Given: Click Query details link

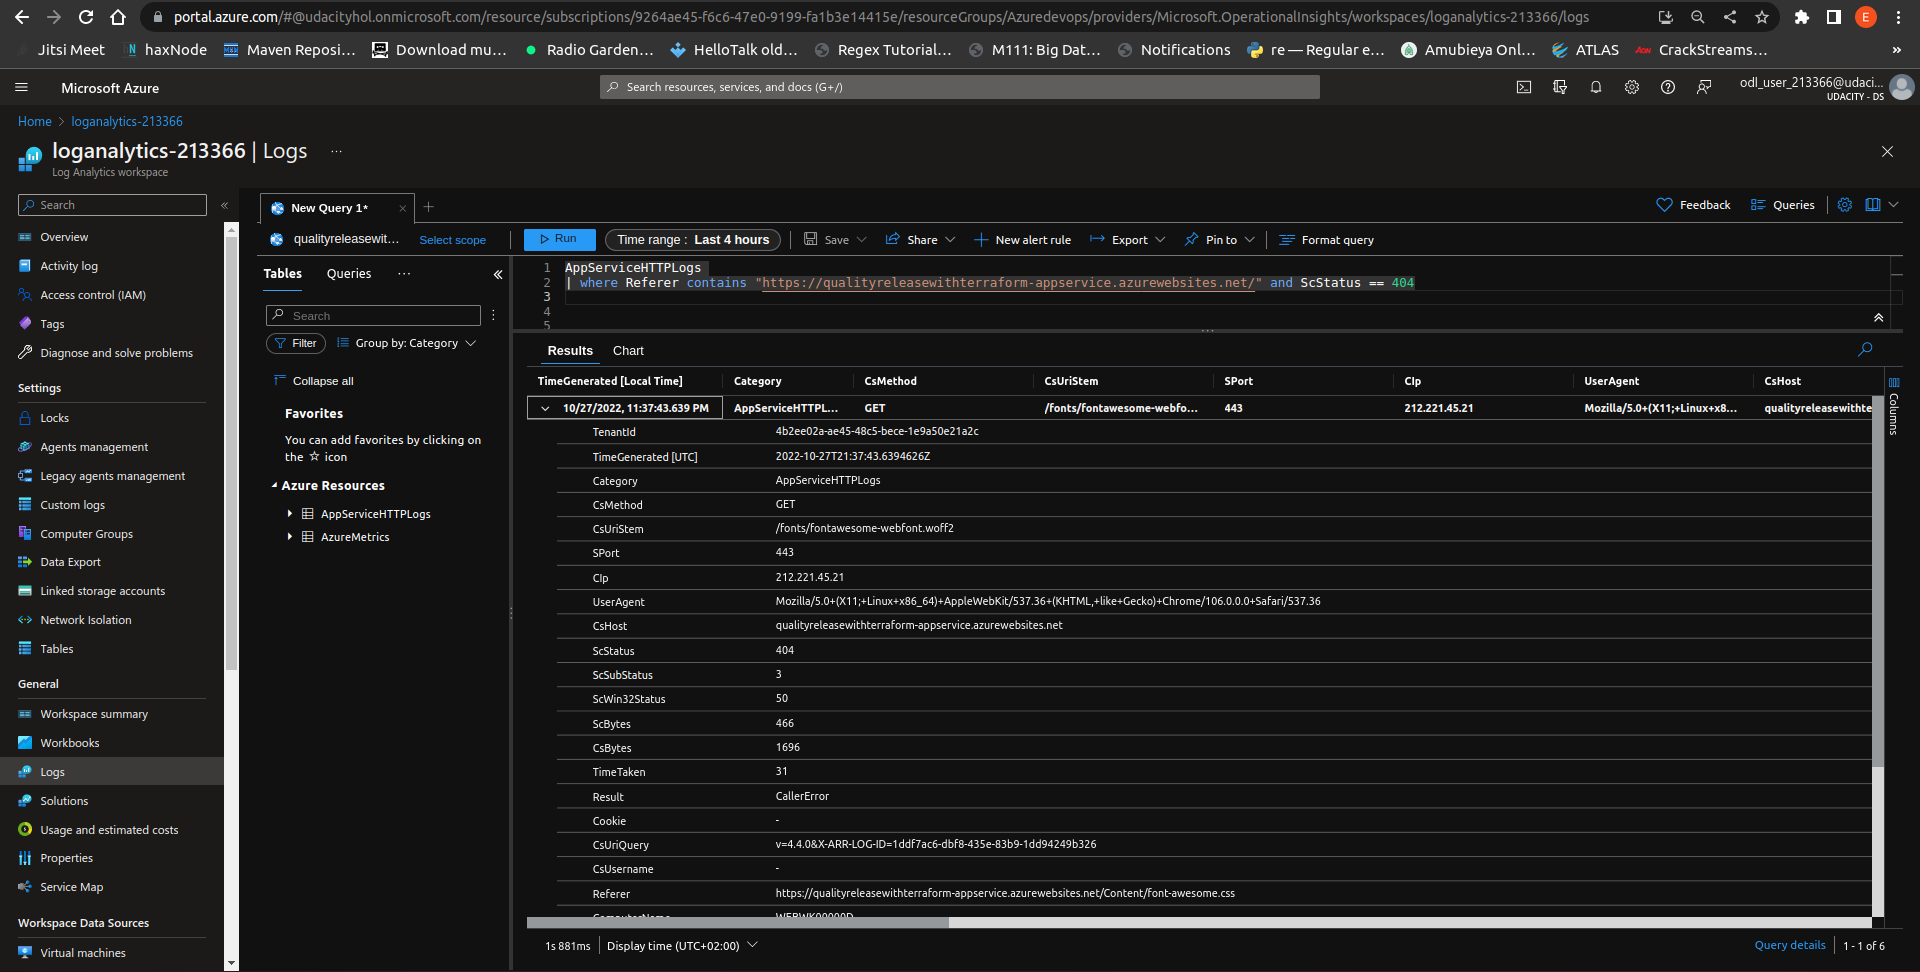Looking at the screenshot, I should pos(1790,946).
